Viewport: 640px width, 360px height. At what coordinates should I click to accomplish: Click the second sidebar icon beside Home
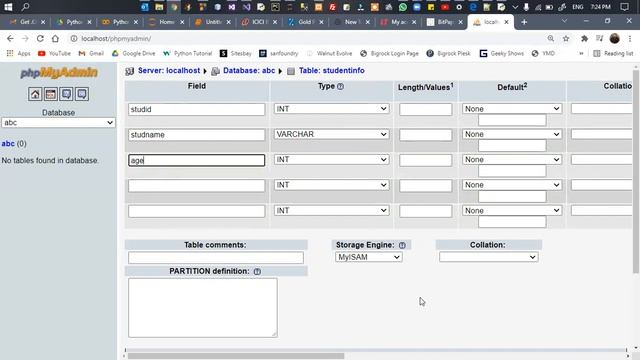[x=51, y=94]
